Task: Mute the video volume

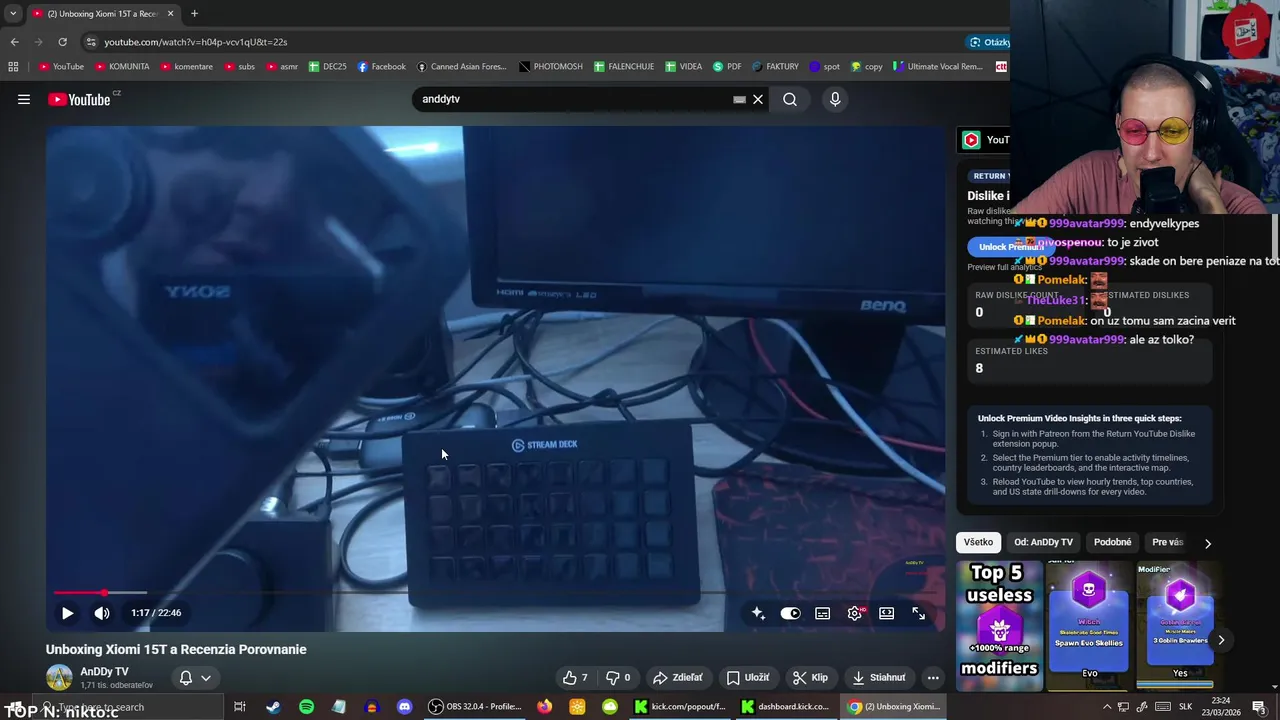Action: (102, 613)
